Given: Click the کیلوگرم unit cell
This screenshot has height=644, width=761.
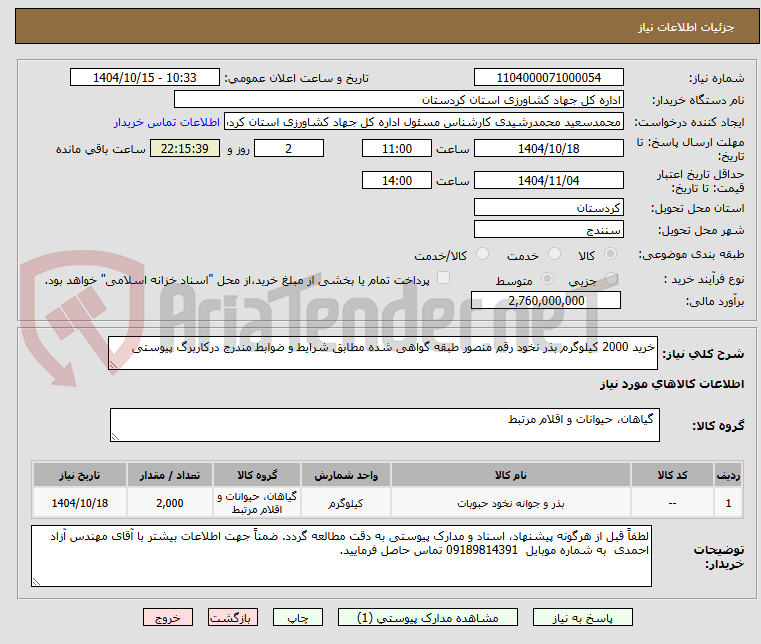Looking at the screenshot, I should click(346, 503).
